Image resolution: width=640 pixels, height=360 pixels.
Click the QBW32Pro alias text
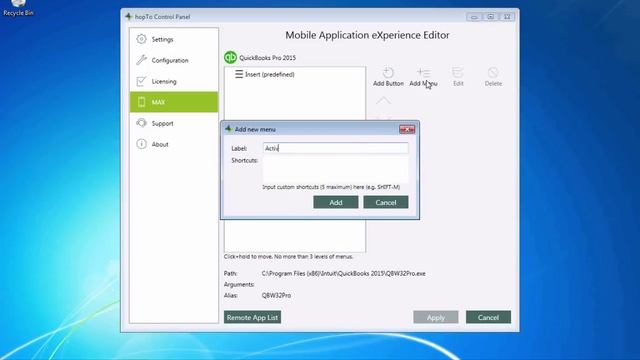(276, 295)
